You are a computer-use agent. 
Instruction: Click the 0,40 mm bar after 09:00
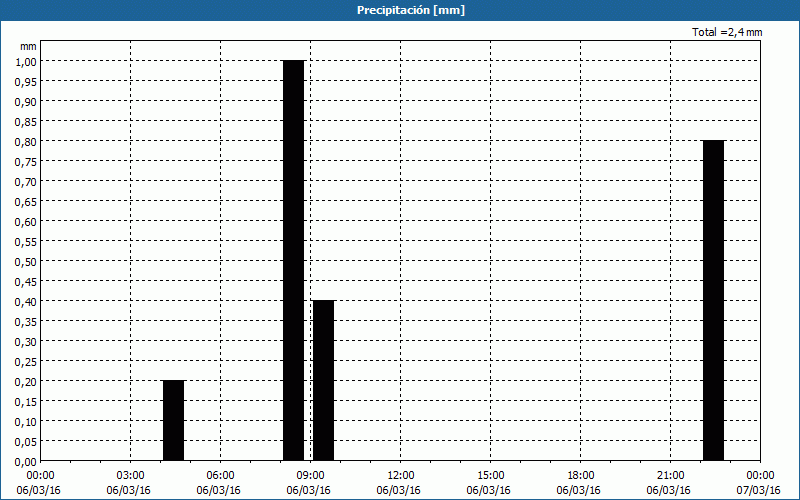(x=323, y=381)
